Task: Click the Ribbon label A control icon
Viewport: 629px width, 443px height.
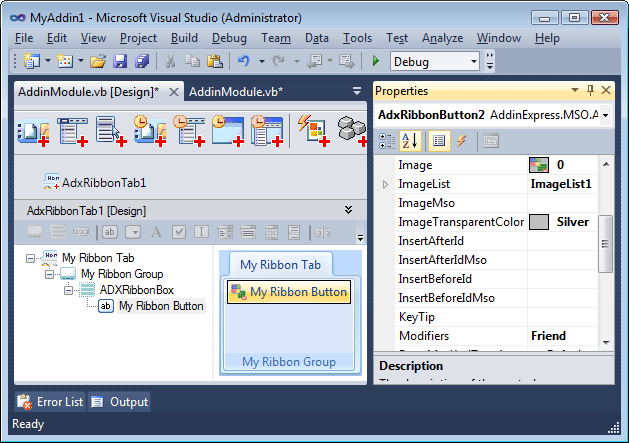Action: point(156,232)
